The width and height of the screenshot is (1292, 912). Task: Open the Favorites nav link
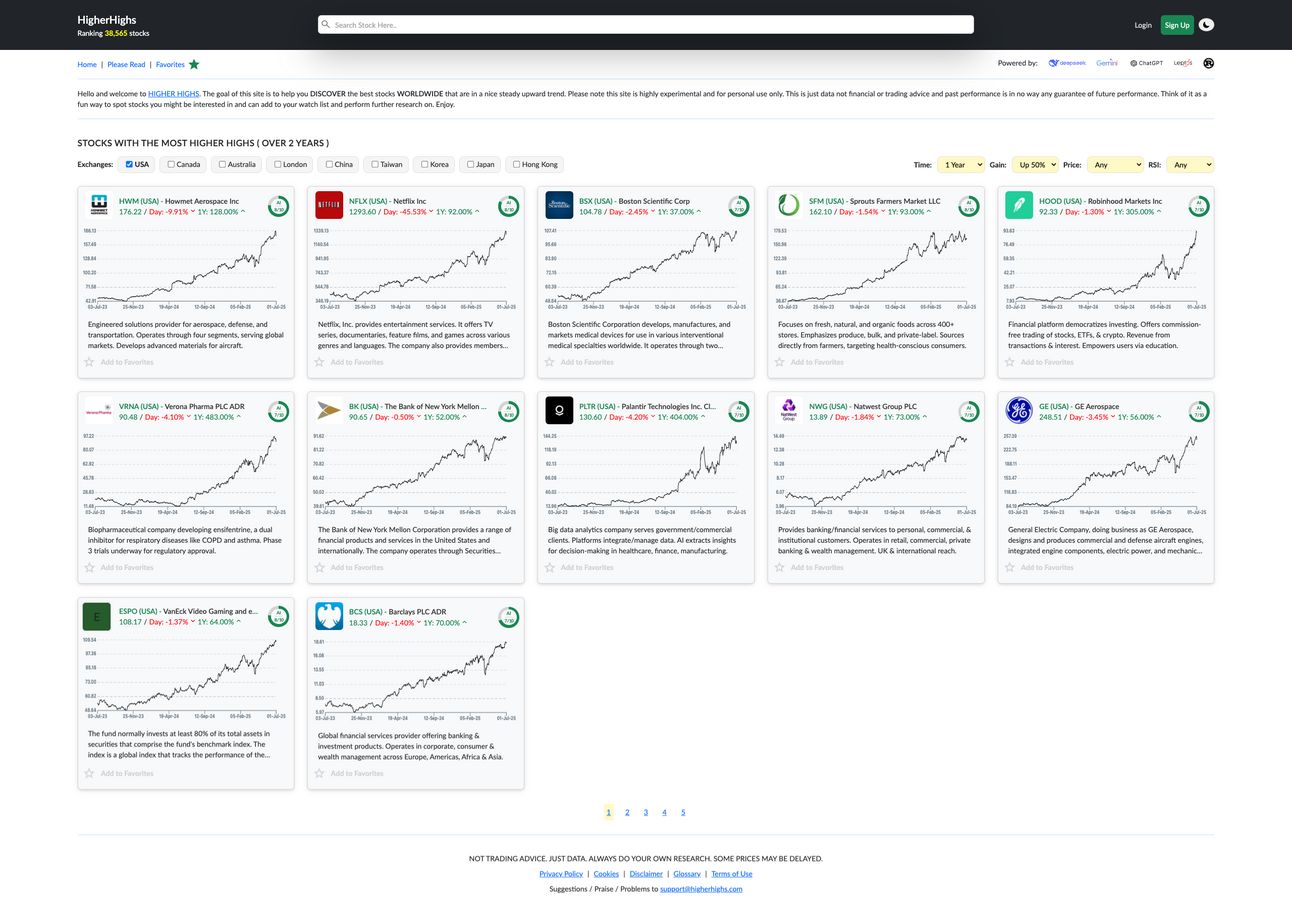tap(170, 64)
